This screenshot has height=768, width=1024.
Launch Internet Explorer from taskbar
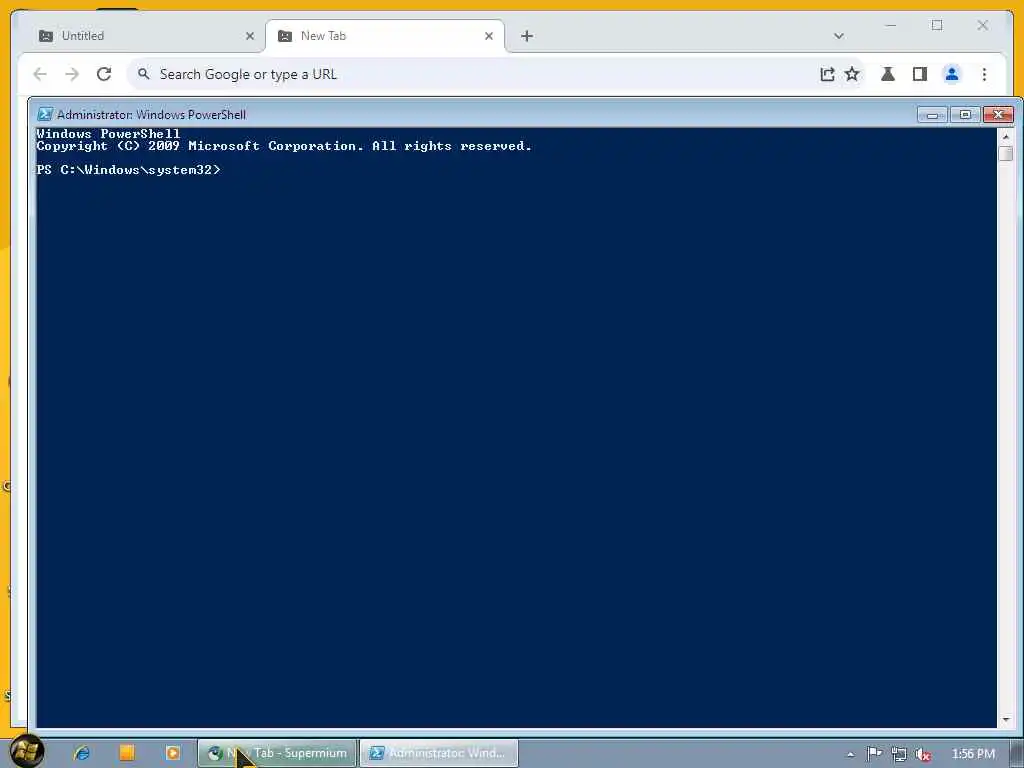(x=82, y=753)
